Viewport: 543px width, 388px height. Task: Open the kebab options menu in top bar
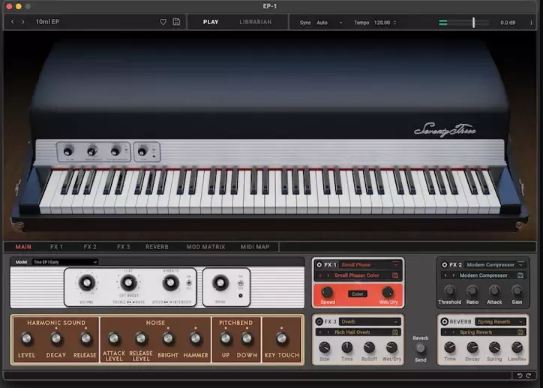pyautogui.click(x=531, y=23)
